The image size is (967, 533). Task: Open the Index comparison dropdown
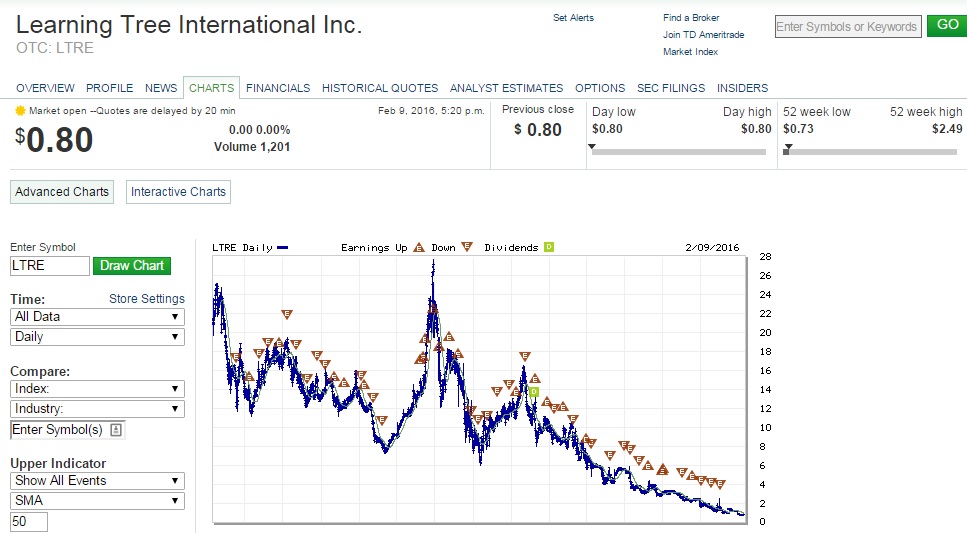(x=97, y=389)
